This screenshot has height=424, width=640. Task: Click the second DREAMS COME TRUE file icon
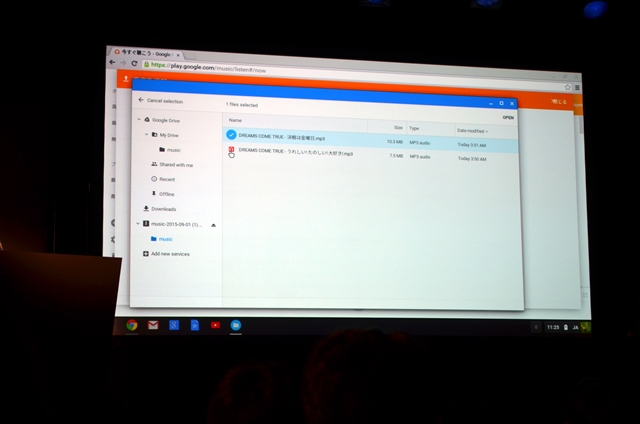231,150
